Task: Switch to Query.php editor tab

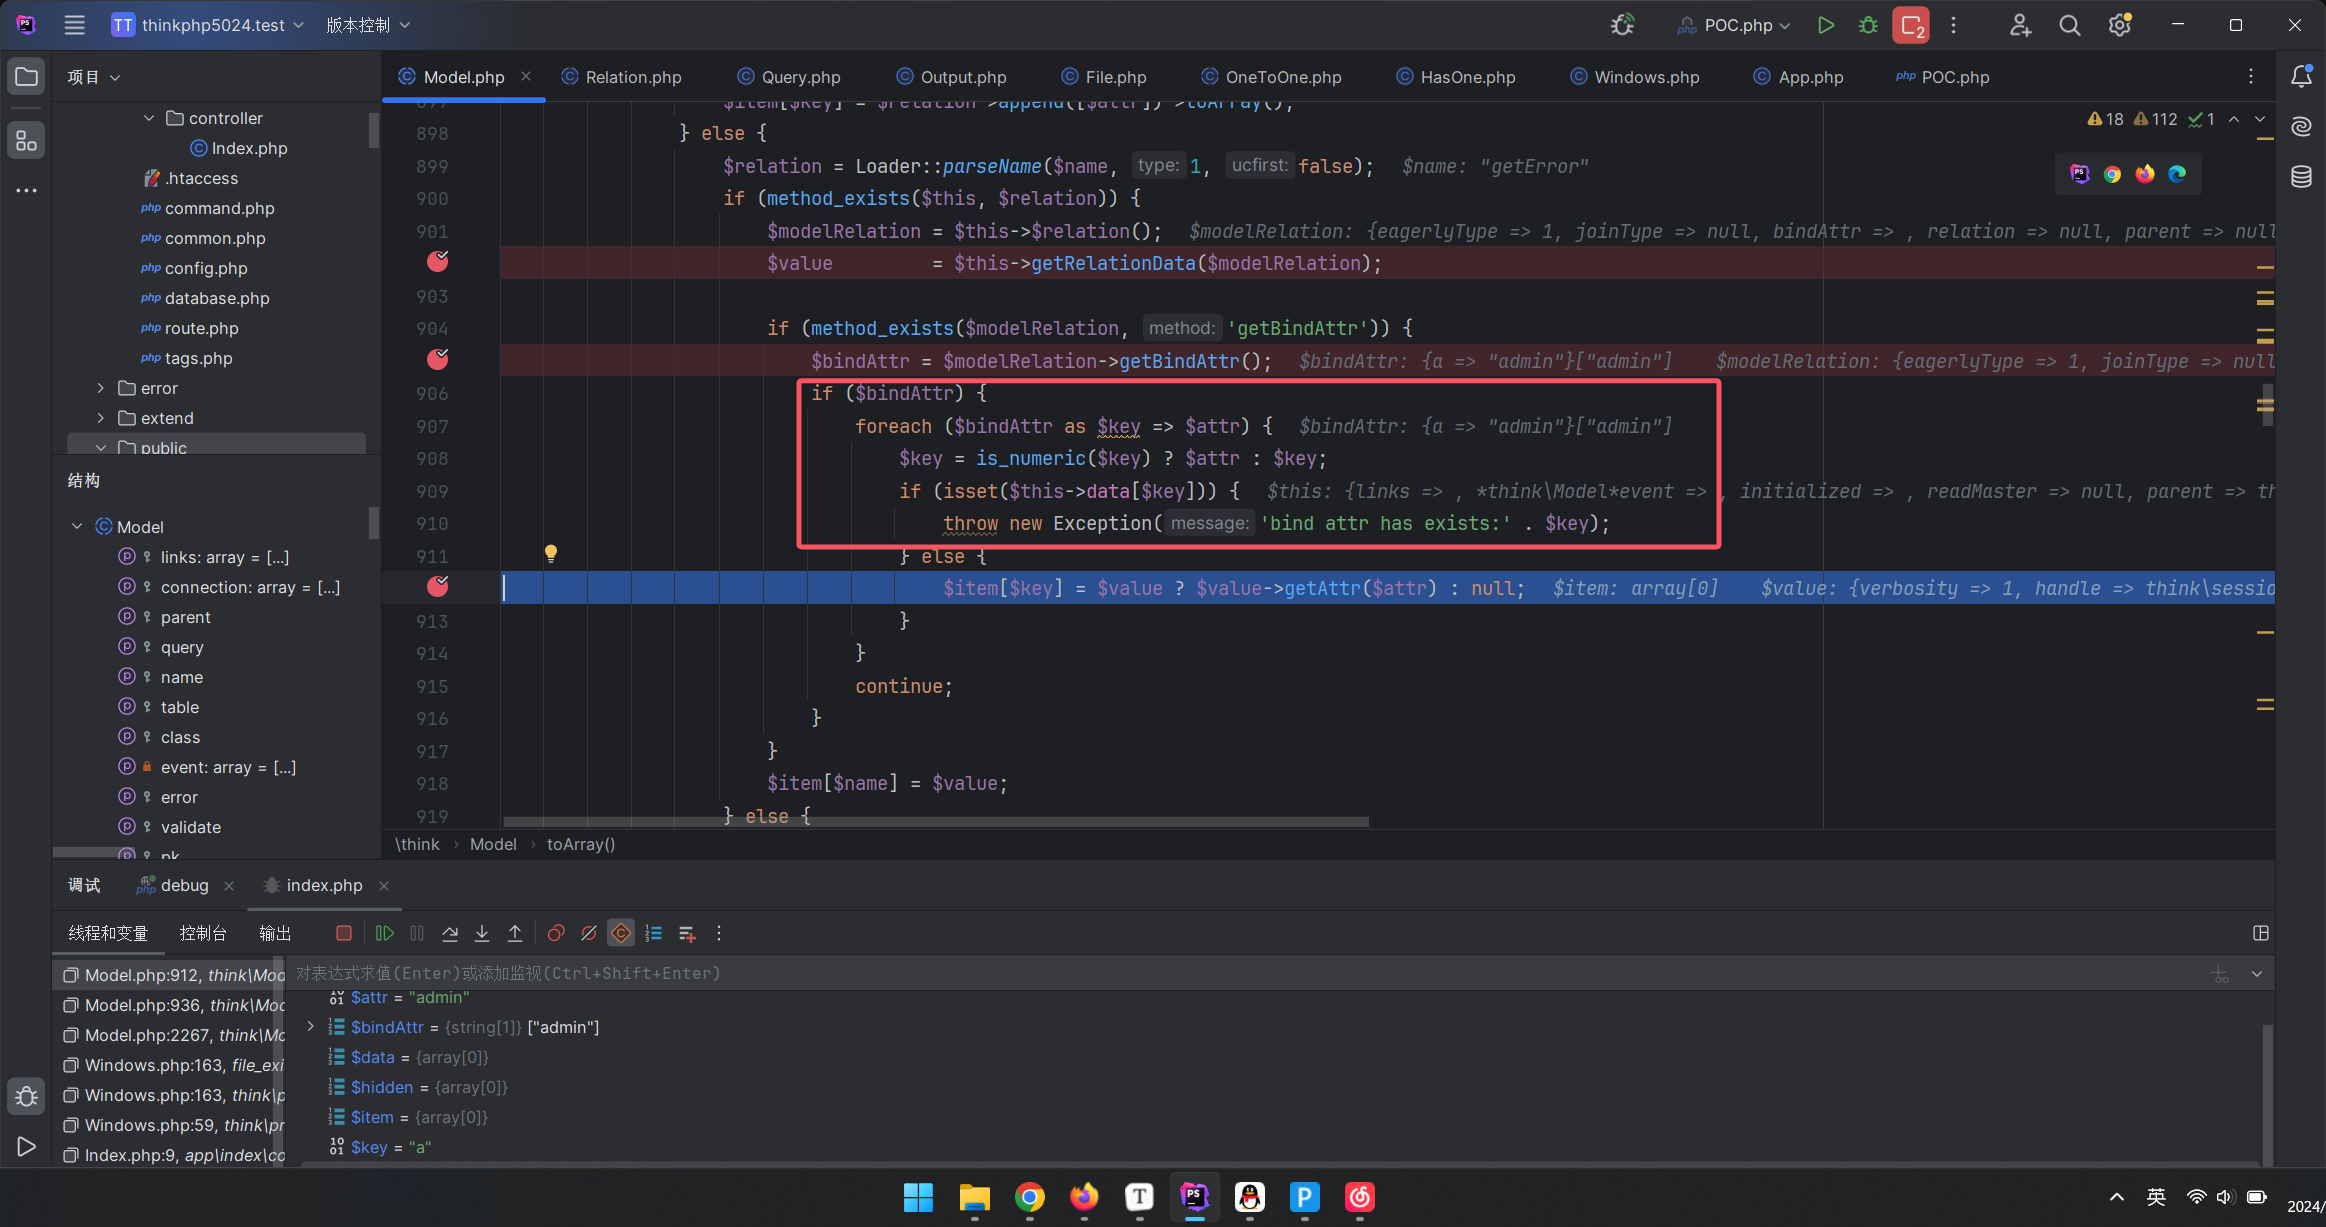Action: [x=790, y=77]
